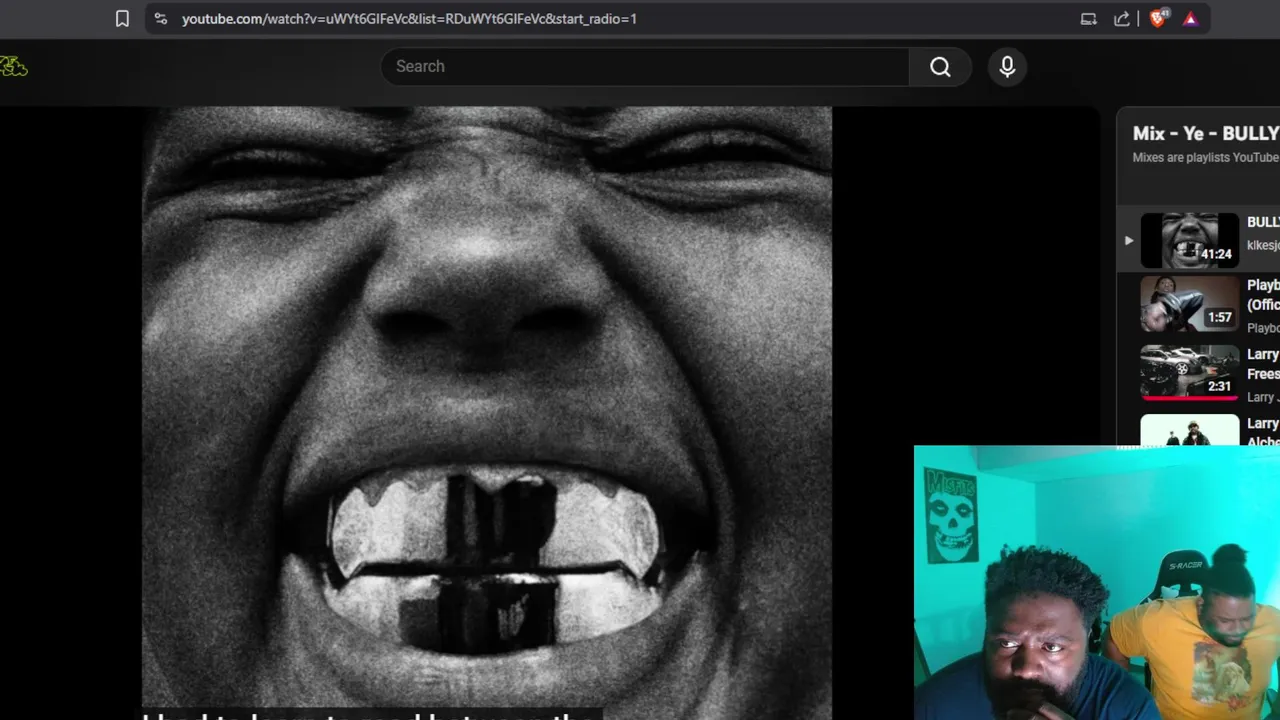The width and height of the screenshot is (1280, 720).
Task: Start voice search with microphone icon
Action: [1007, 66]
